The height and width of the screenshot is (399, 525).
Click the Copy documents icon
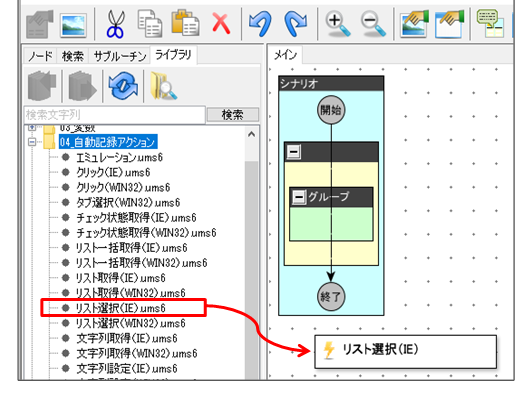[150, 23]
